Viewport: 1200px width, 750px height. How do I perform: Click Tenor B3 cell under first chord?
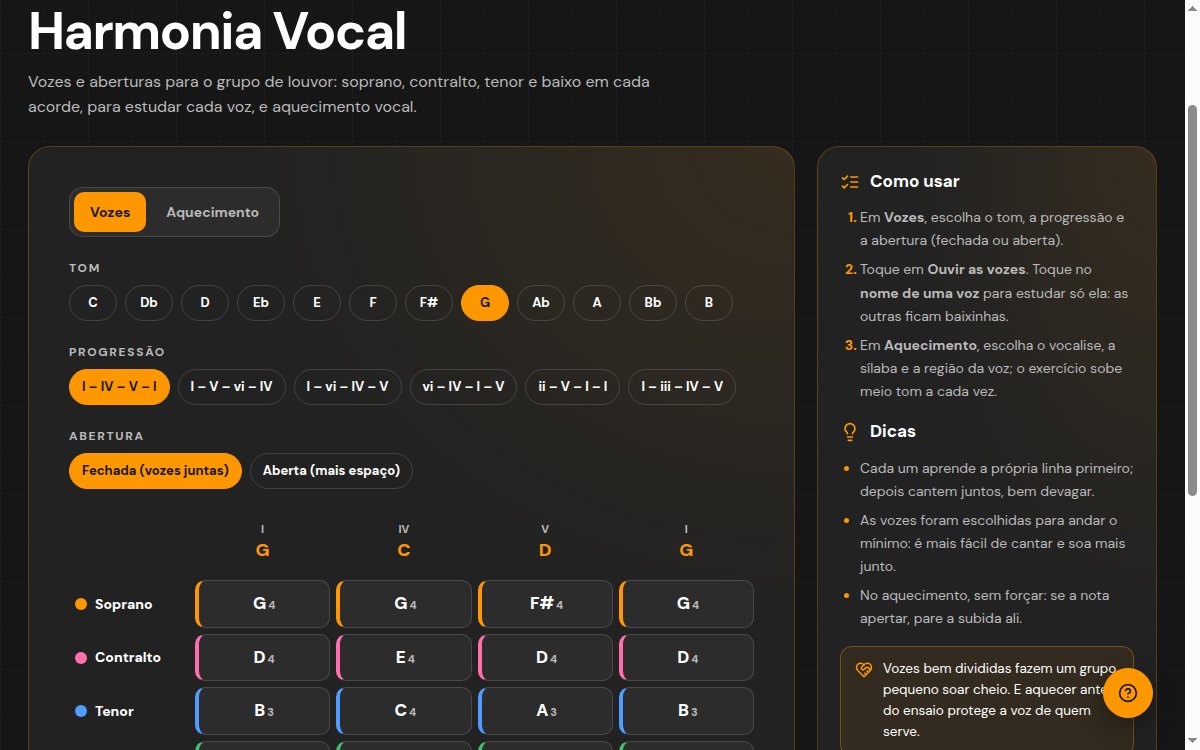262,711
